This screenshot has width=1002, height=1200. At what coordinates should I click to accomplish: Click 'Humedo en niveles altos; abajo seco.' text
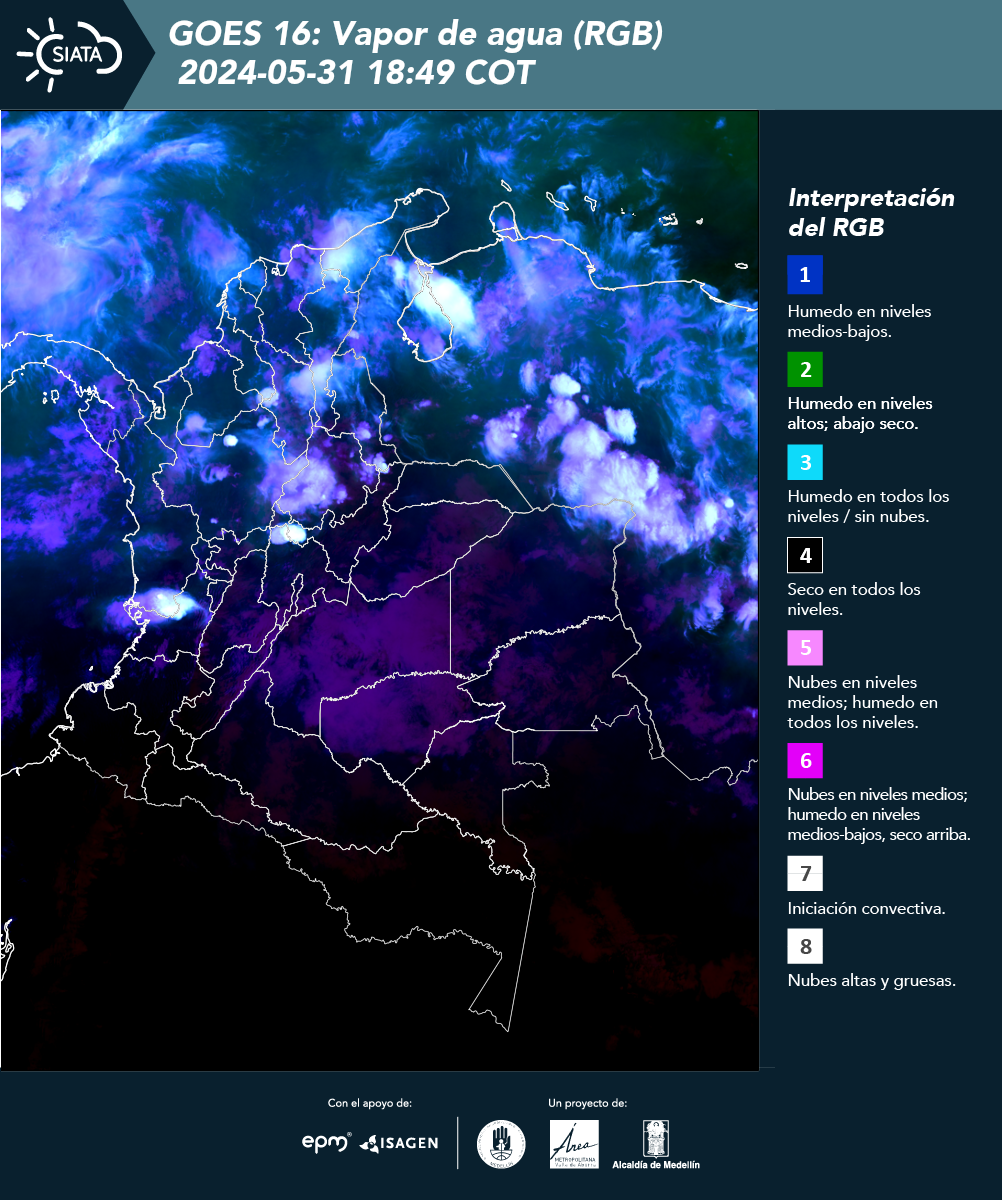tap(860, 413)
